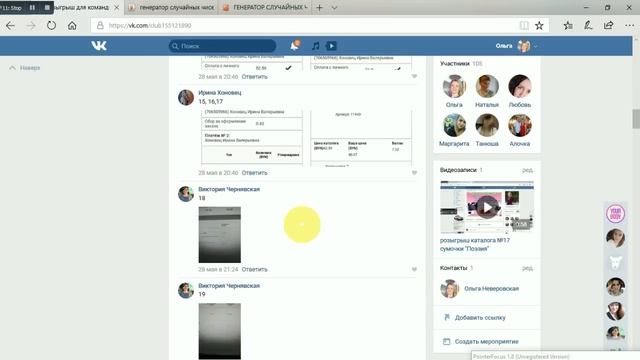Click the add notes pen icon

[588, 25]
